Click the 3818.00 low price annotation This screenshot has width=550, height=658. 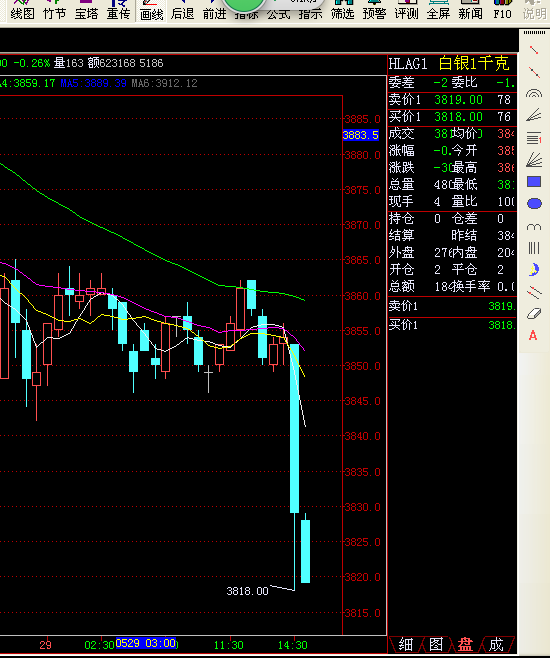247,591
